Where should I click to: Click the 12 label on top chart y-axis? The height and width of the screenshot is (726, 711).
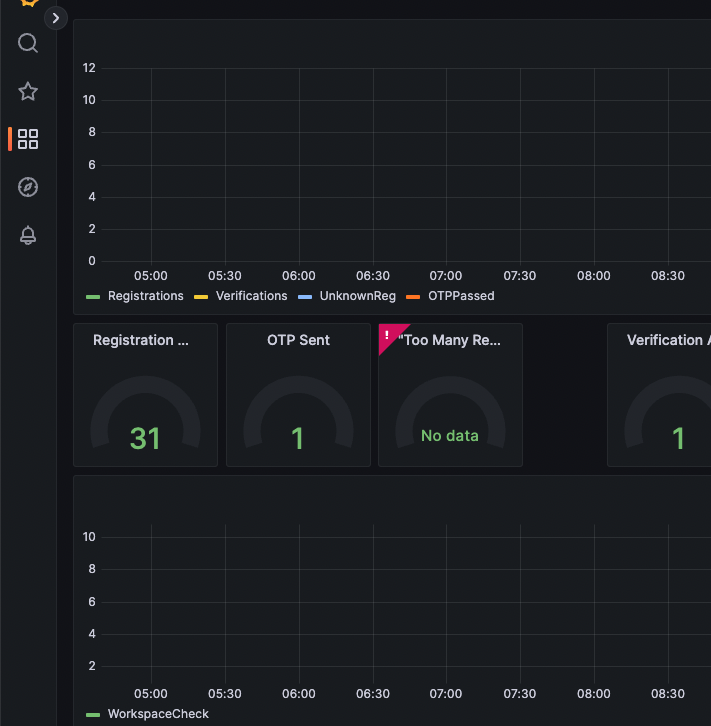(x=89, y=68)
